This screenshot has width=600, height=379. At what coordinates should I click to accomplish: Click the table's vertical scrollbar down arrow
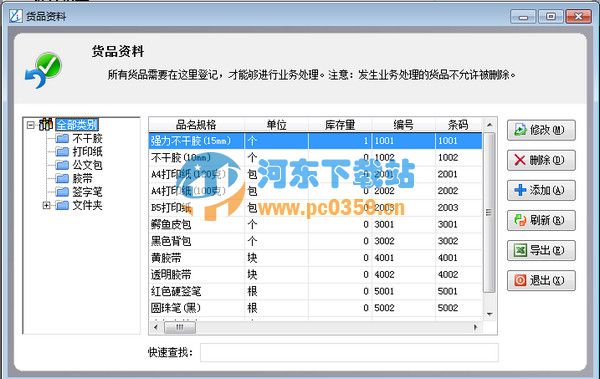point(489,314)
